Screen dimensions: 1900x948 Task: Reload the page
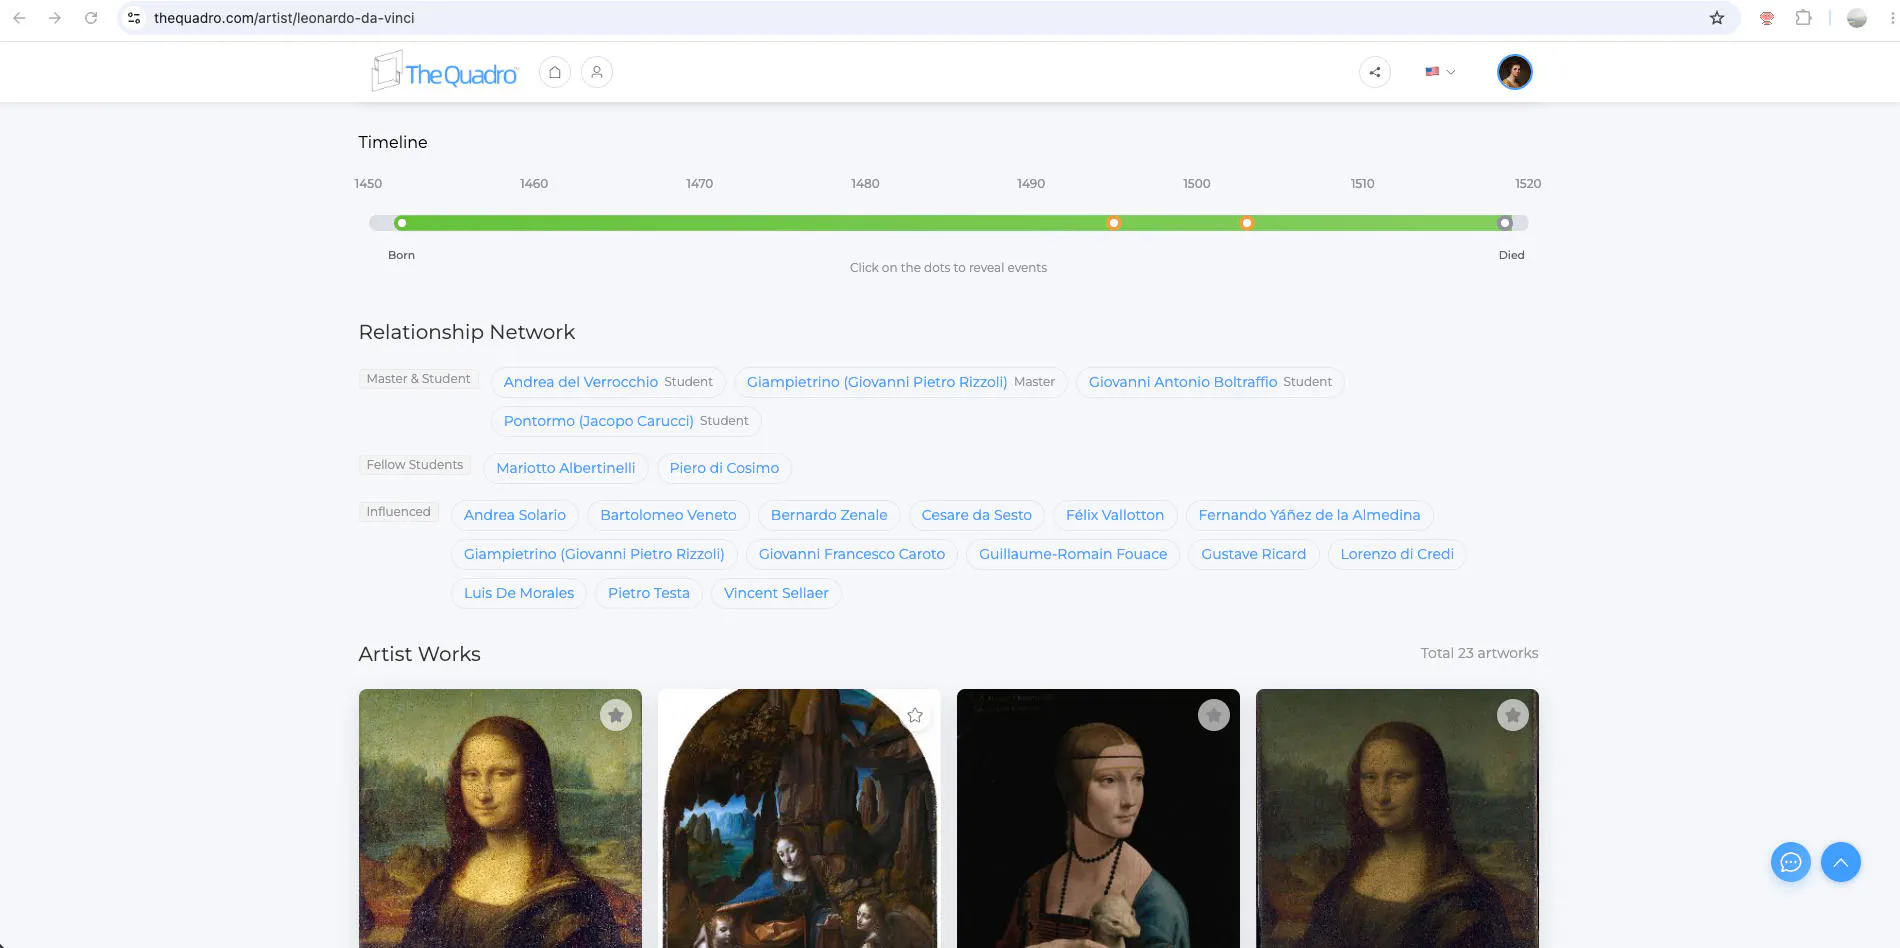click(91, 18)
